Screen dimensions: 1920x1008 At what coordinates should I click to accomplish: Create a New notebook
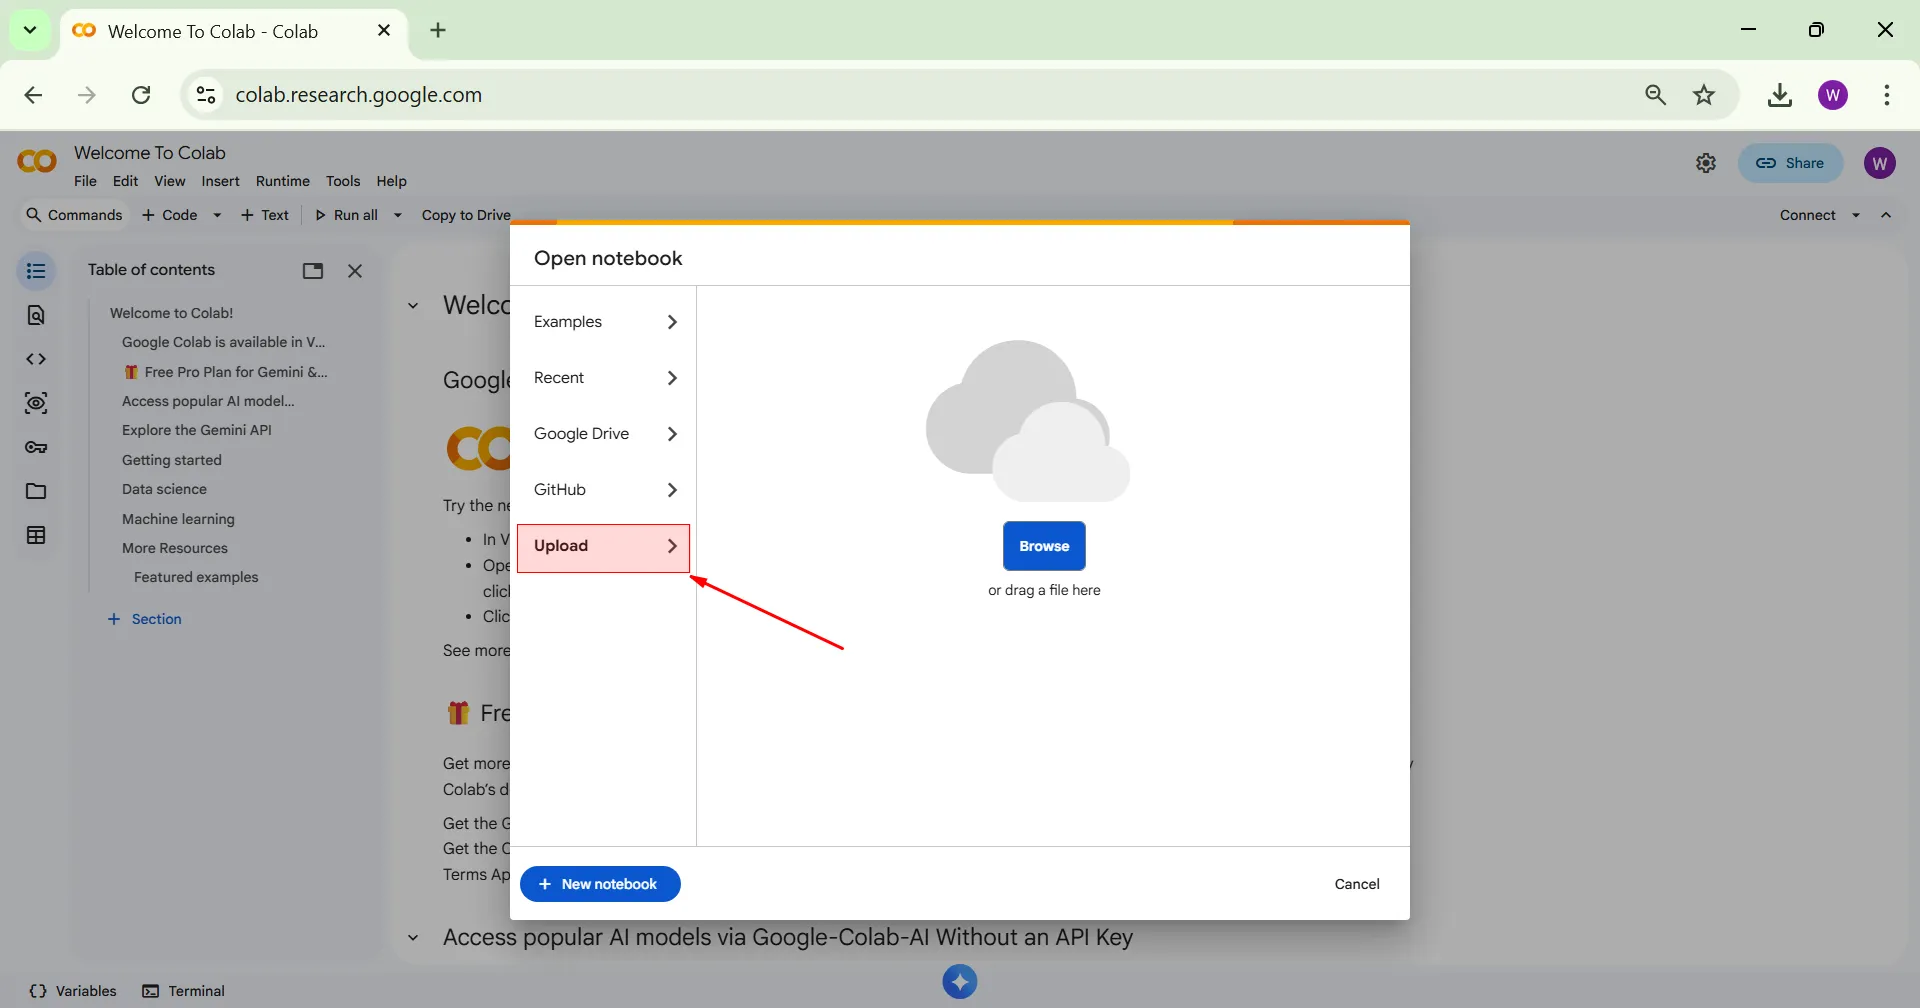coord(600,884)
